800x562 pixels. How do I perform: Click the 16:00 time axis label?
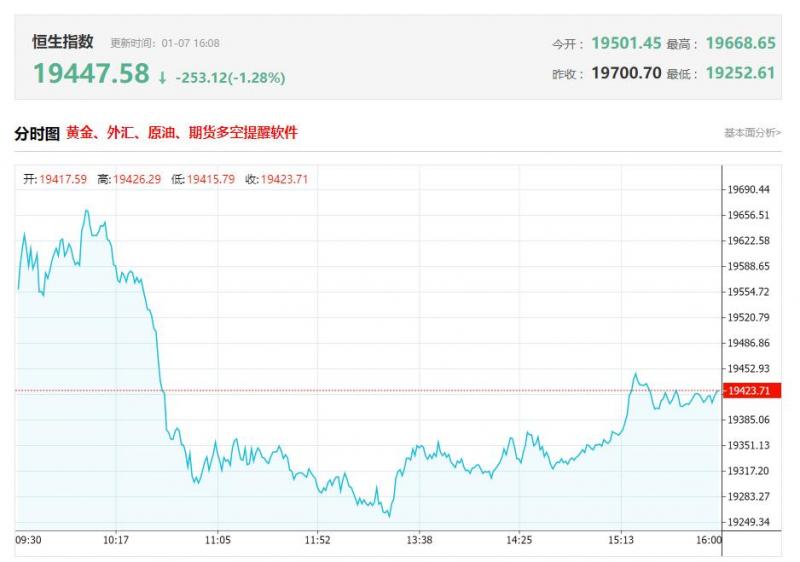click(x=708, y=540)
